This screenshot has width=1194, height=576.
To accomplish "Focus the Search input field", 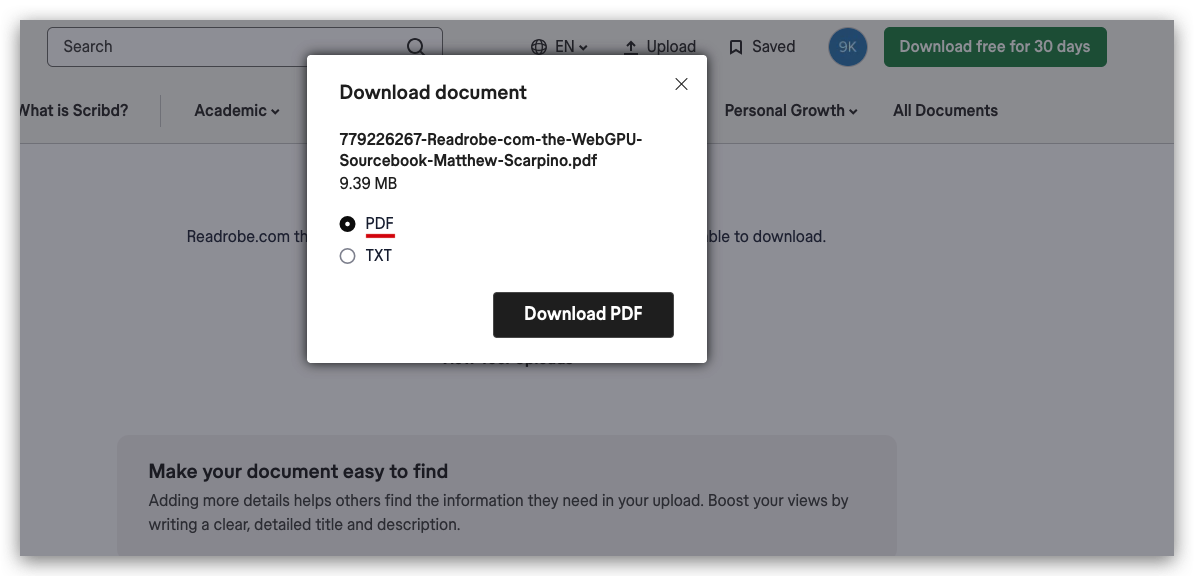I will [244, 46].
